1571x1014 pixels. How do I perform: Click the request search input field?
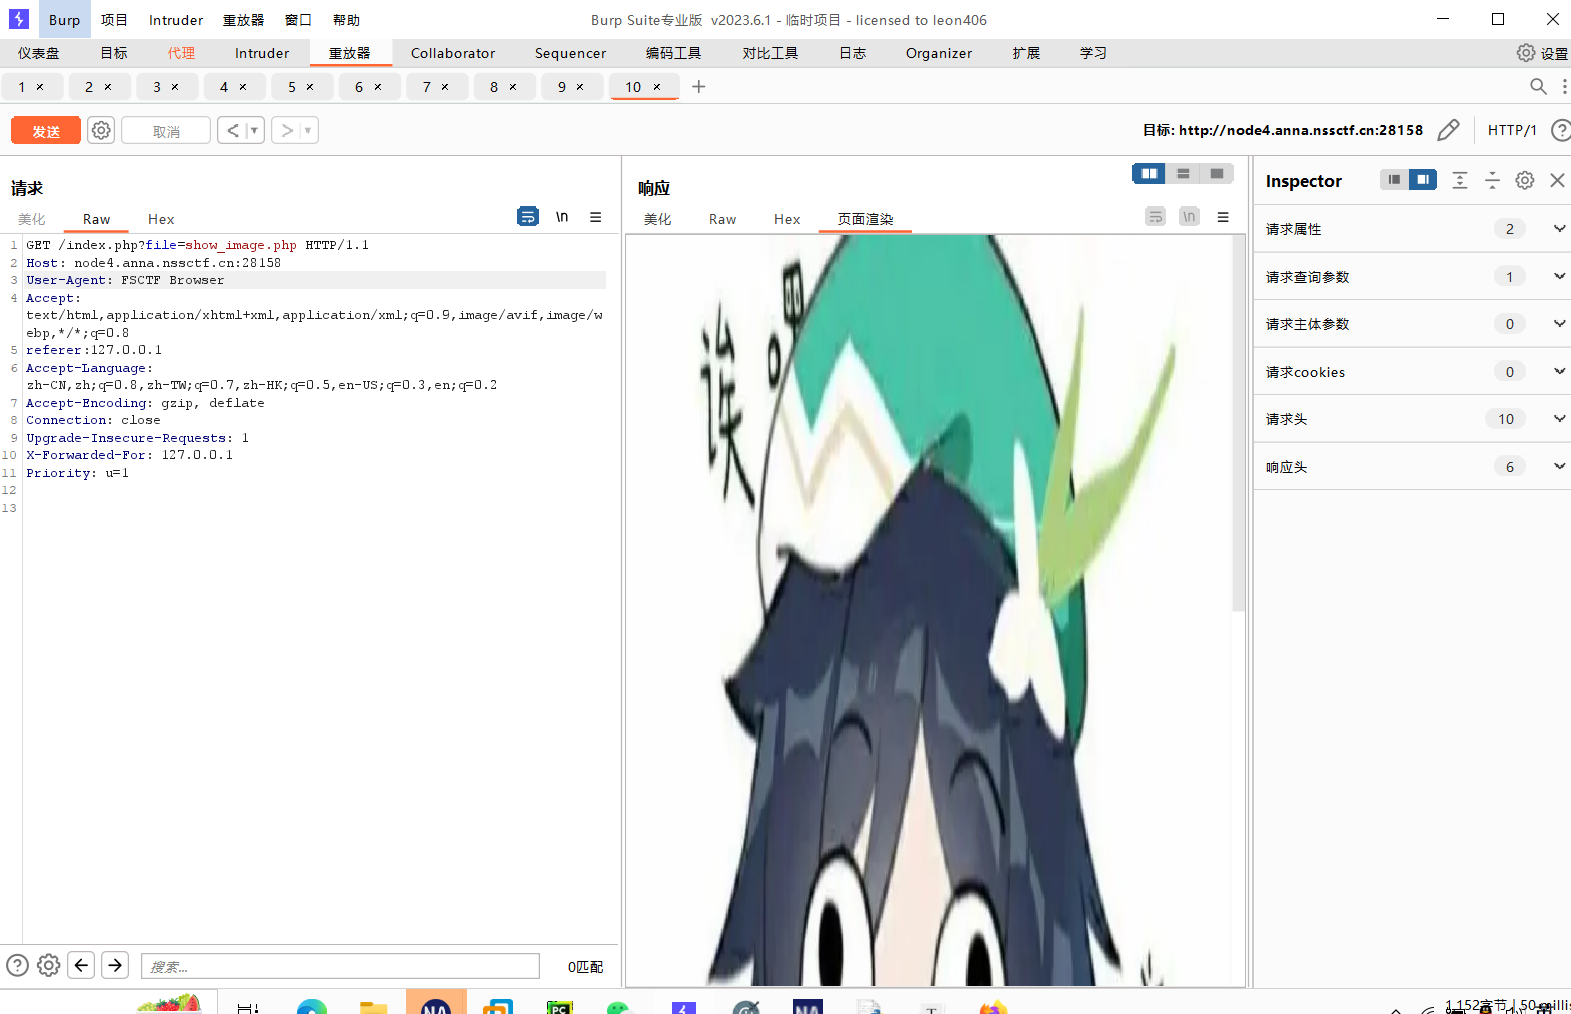[x=340, y=966]
